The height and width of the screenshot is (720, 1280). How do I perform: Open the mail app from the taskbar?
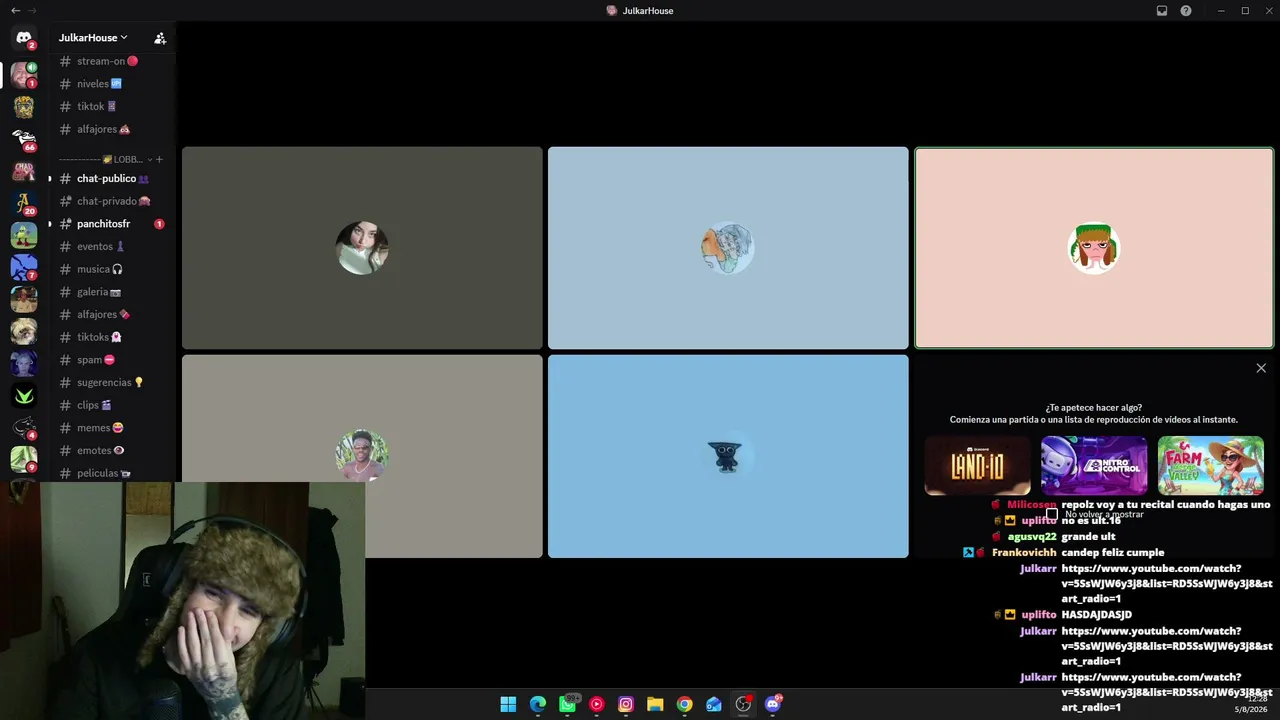tap(714, 704)
